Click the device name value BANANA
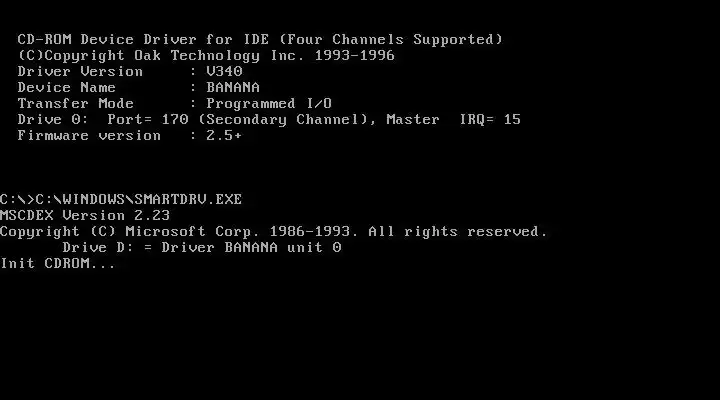The height and width of the screenshot is (400, 720). pos(233,87)
